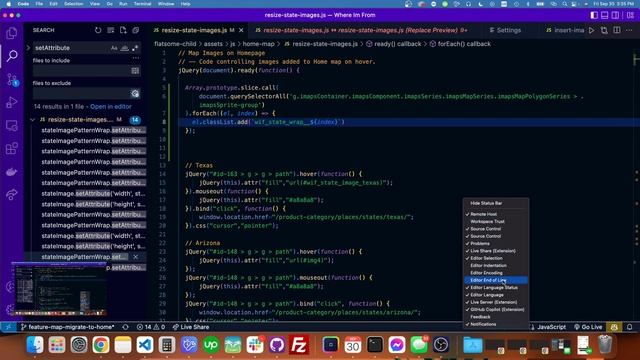The height and width of the screenshot is (360, 640).
Task: Collapse the resize-state-images results group
Action: click(x=33, y=120)
